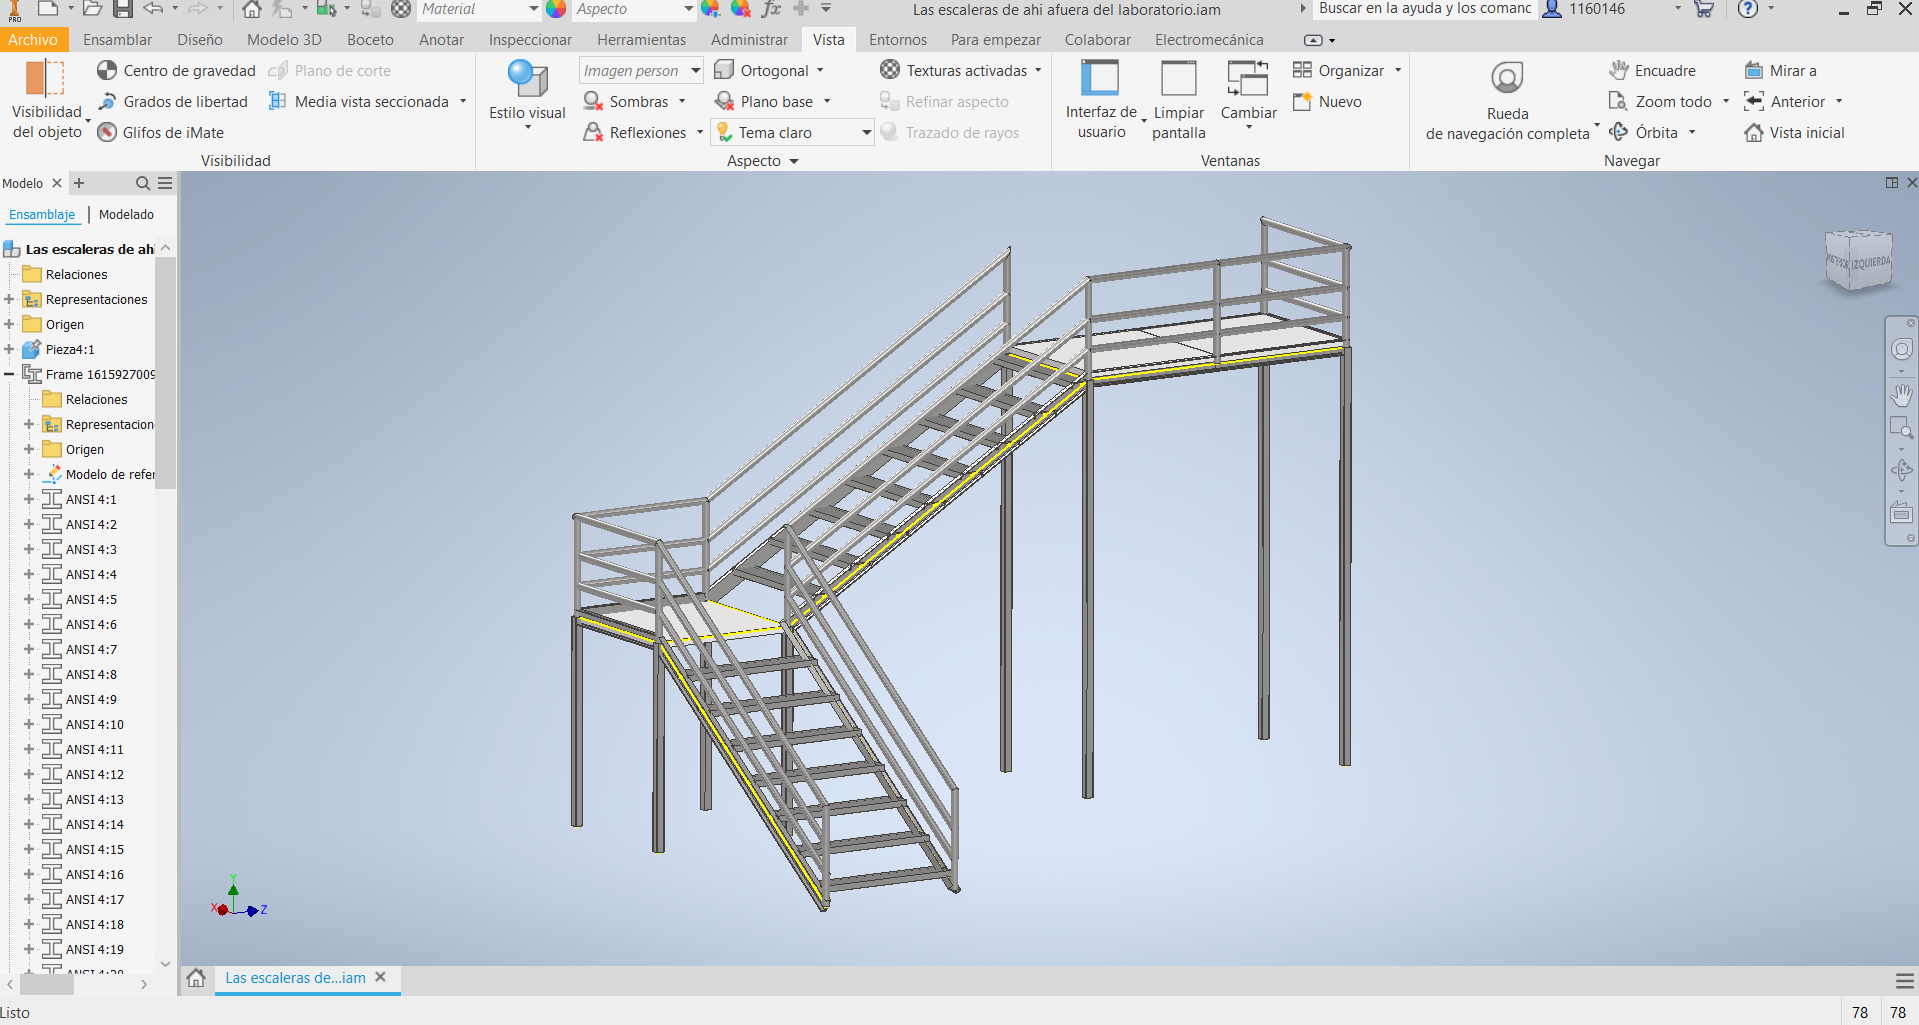Click Pan hand in navigation bar
The image size is (1919, 1025).
[1901, 395]
